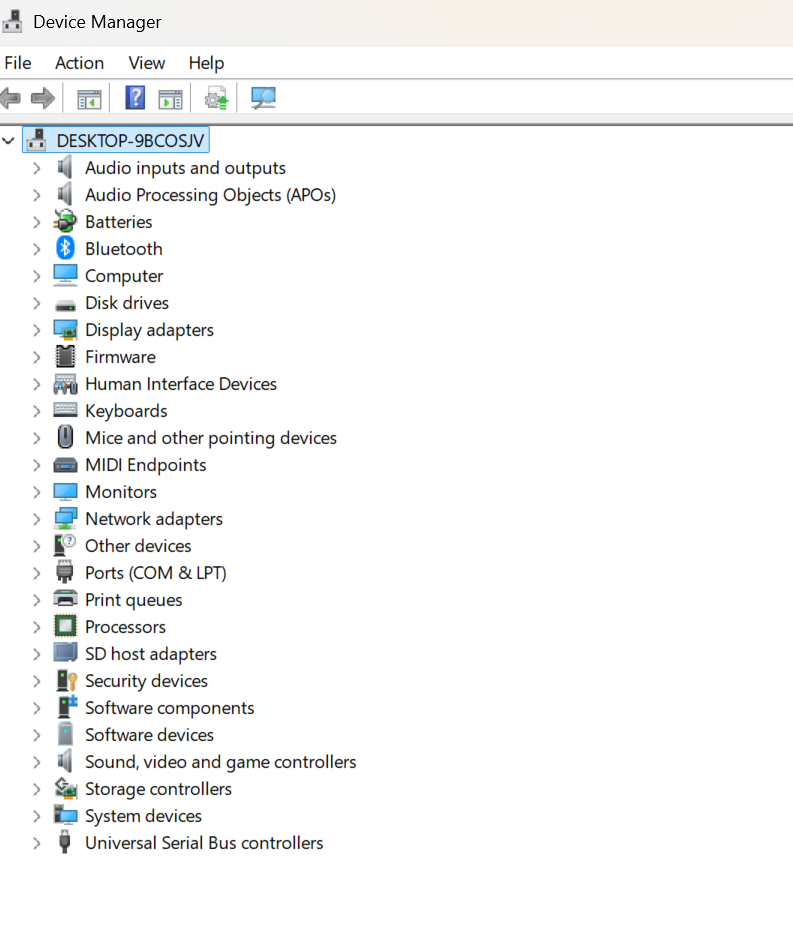This screenshot has height=940, width=793.
Task: Expand the Monitors category chevron
Action: point(37,492)
